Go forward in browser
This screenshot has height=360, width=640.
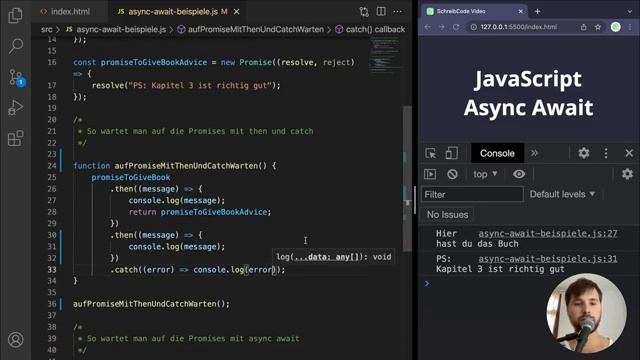pyautogui.click(x=442, y=27)
